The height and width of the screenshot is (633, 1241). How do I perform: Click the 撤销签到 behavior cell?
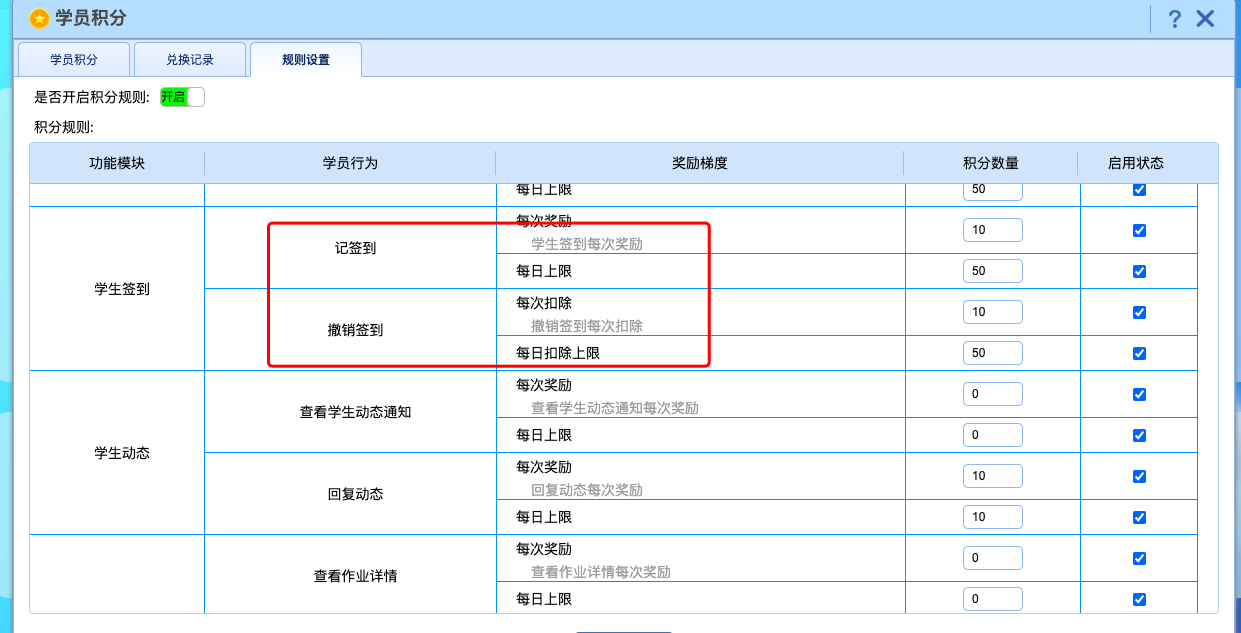click(x=350, y=330)
